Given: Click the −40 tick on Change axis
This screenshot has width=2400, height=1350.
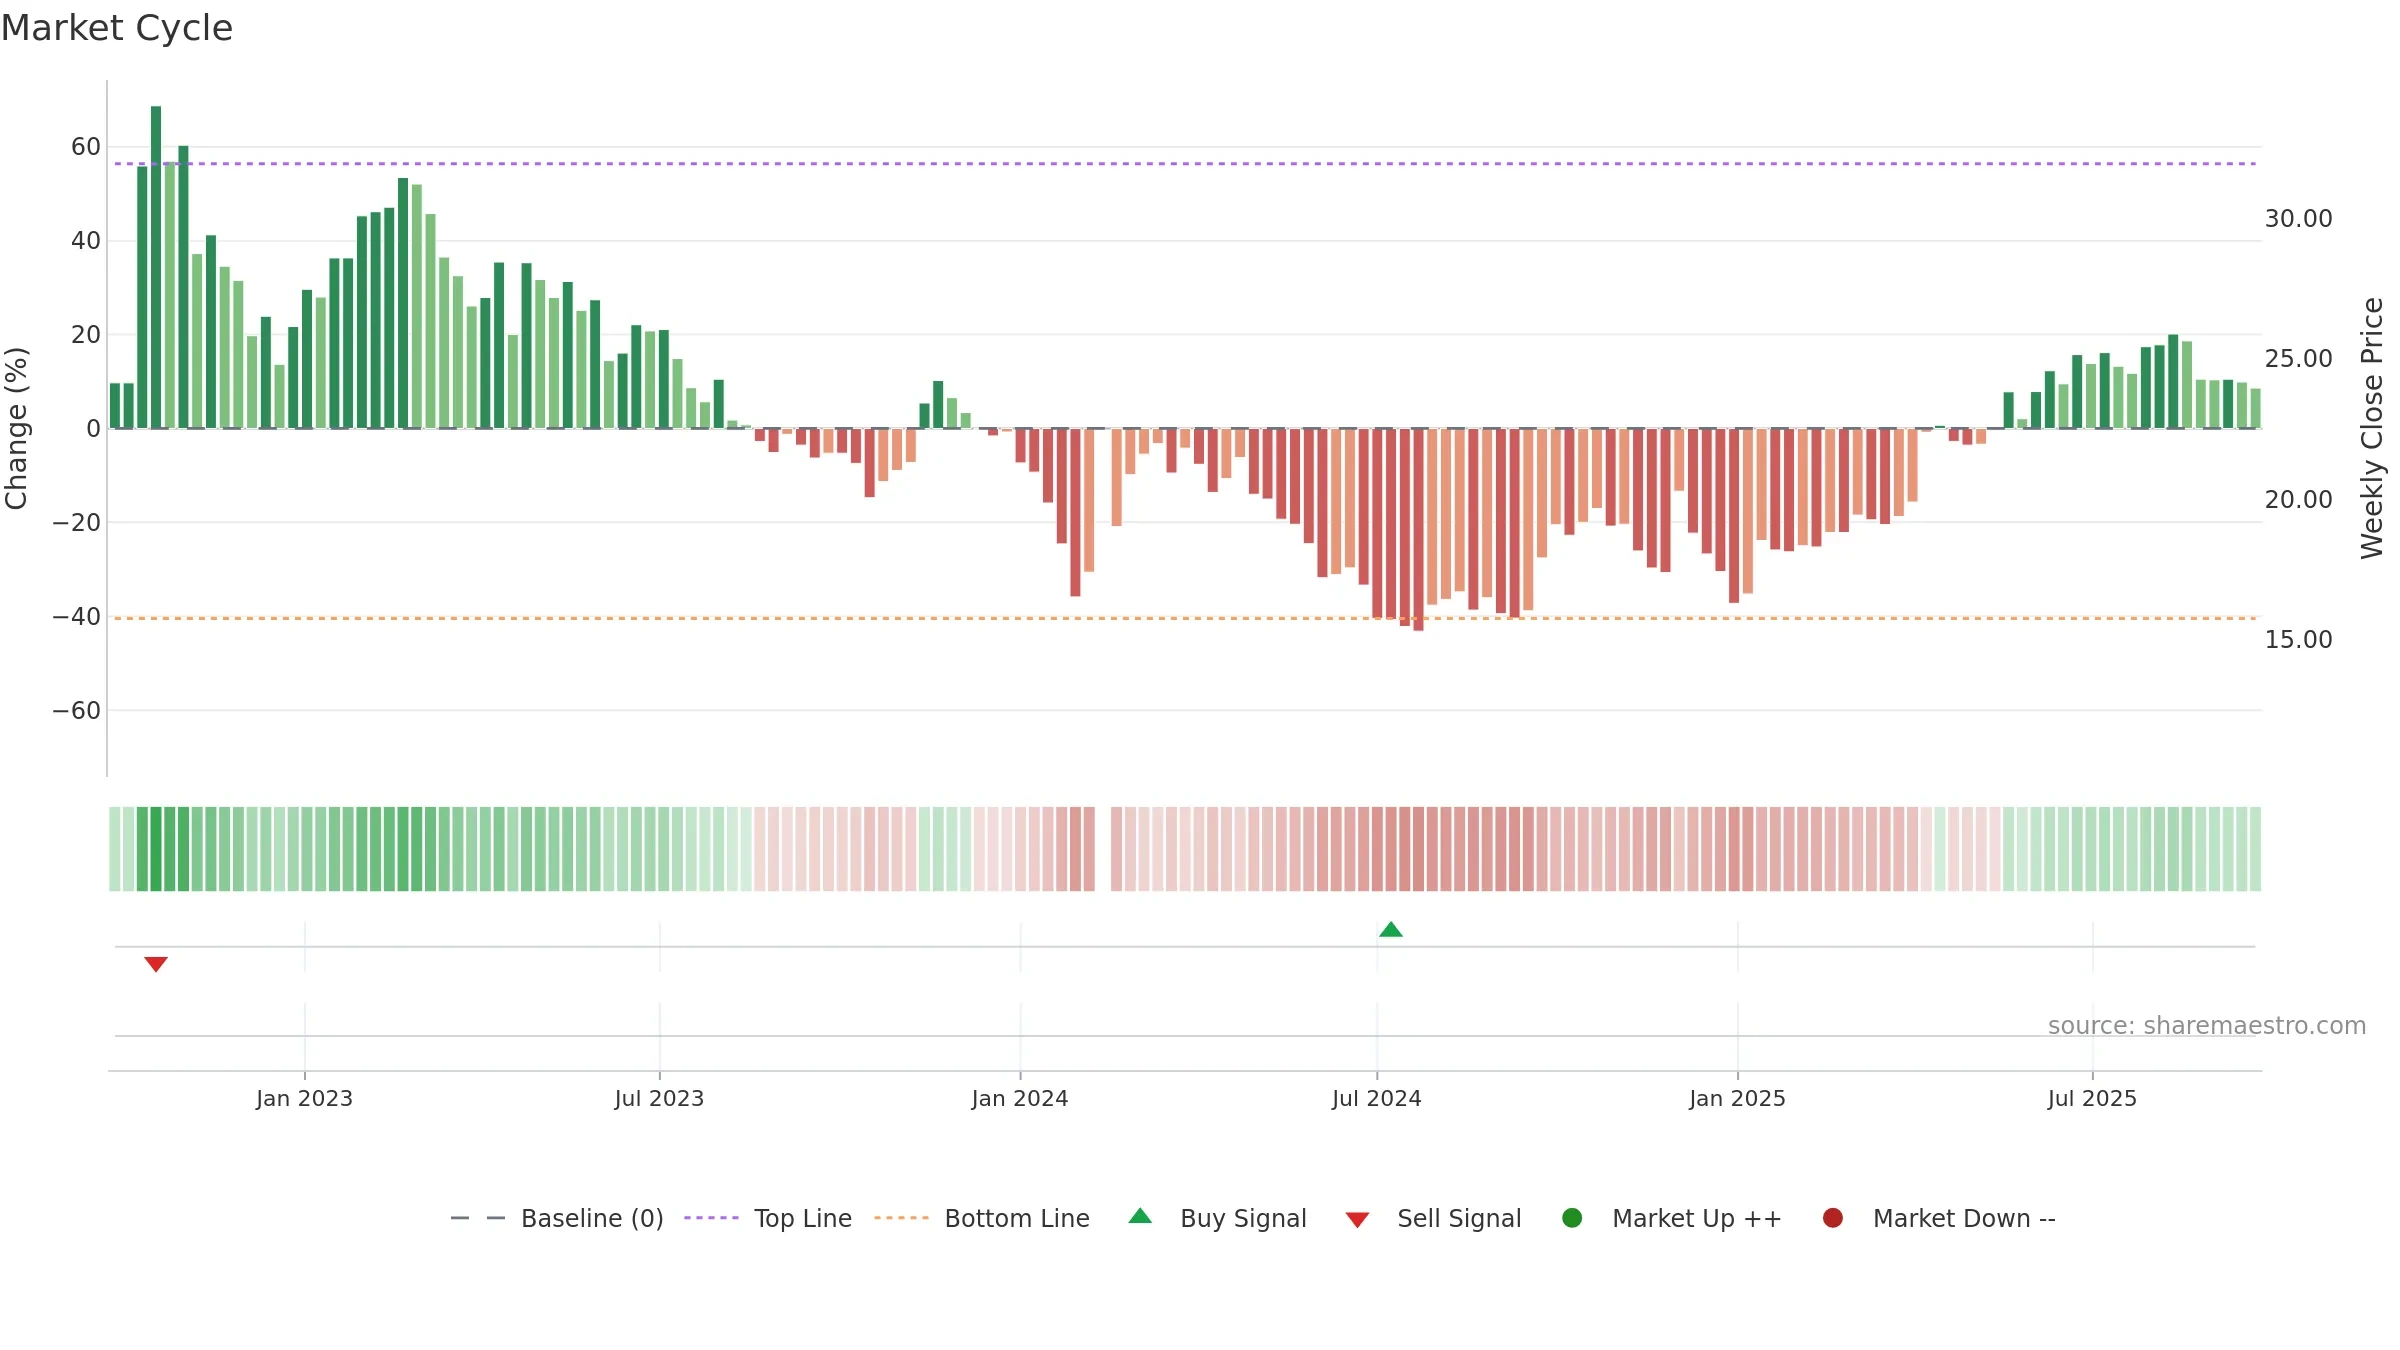Looking at the screenshot, I should [77, 617].
